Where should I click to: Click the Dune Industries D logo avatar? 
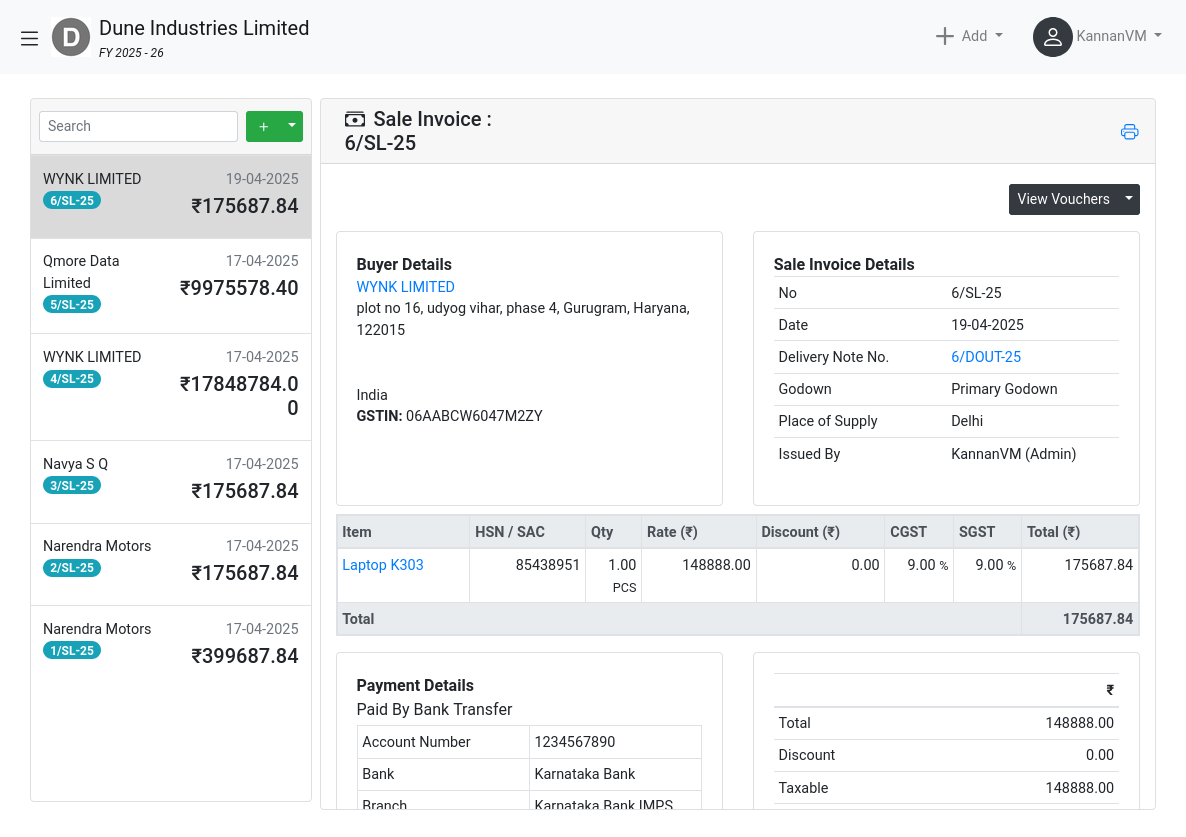tap(71, 37)
